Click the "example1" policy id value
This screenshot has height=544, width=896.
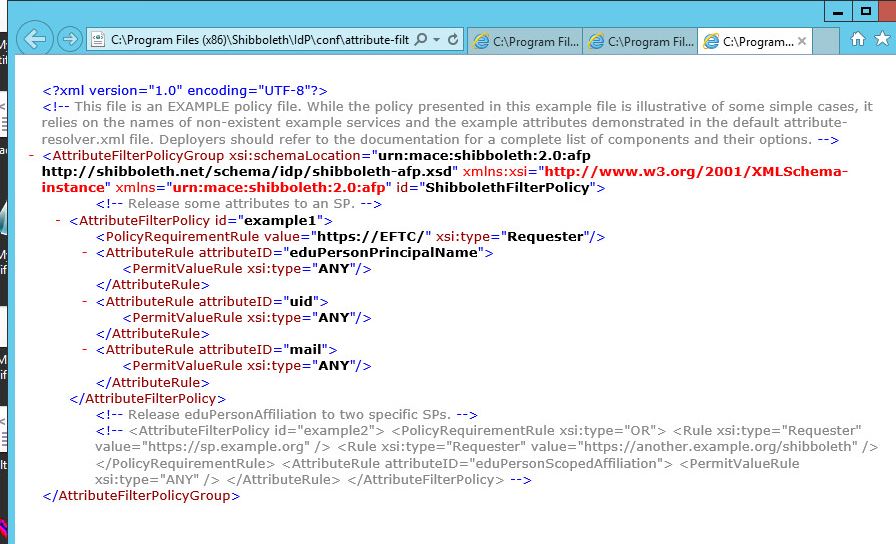(280, 221)
